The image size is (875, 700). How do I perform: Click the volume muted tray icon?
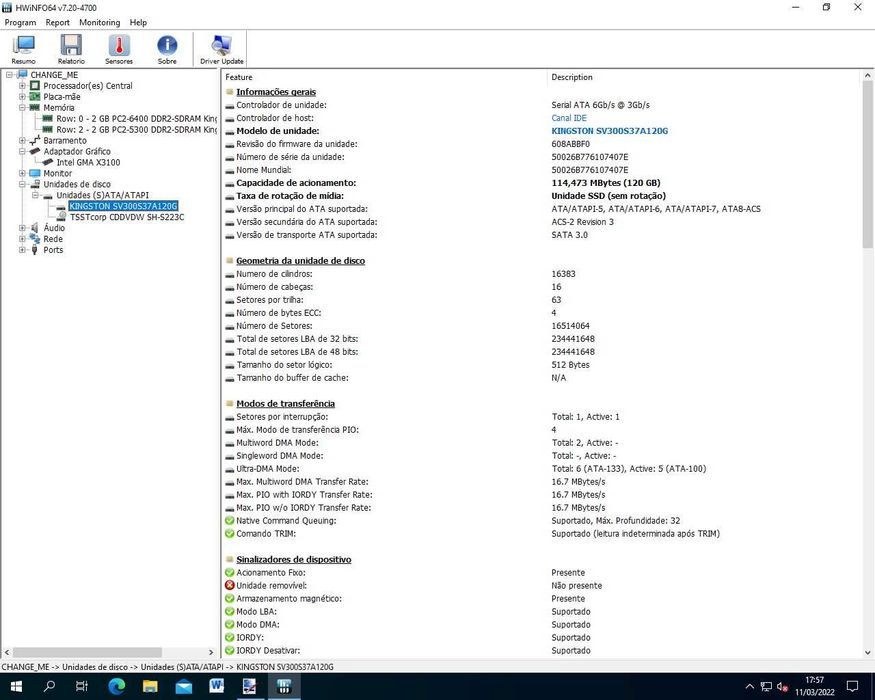tap(782, 687)
